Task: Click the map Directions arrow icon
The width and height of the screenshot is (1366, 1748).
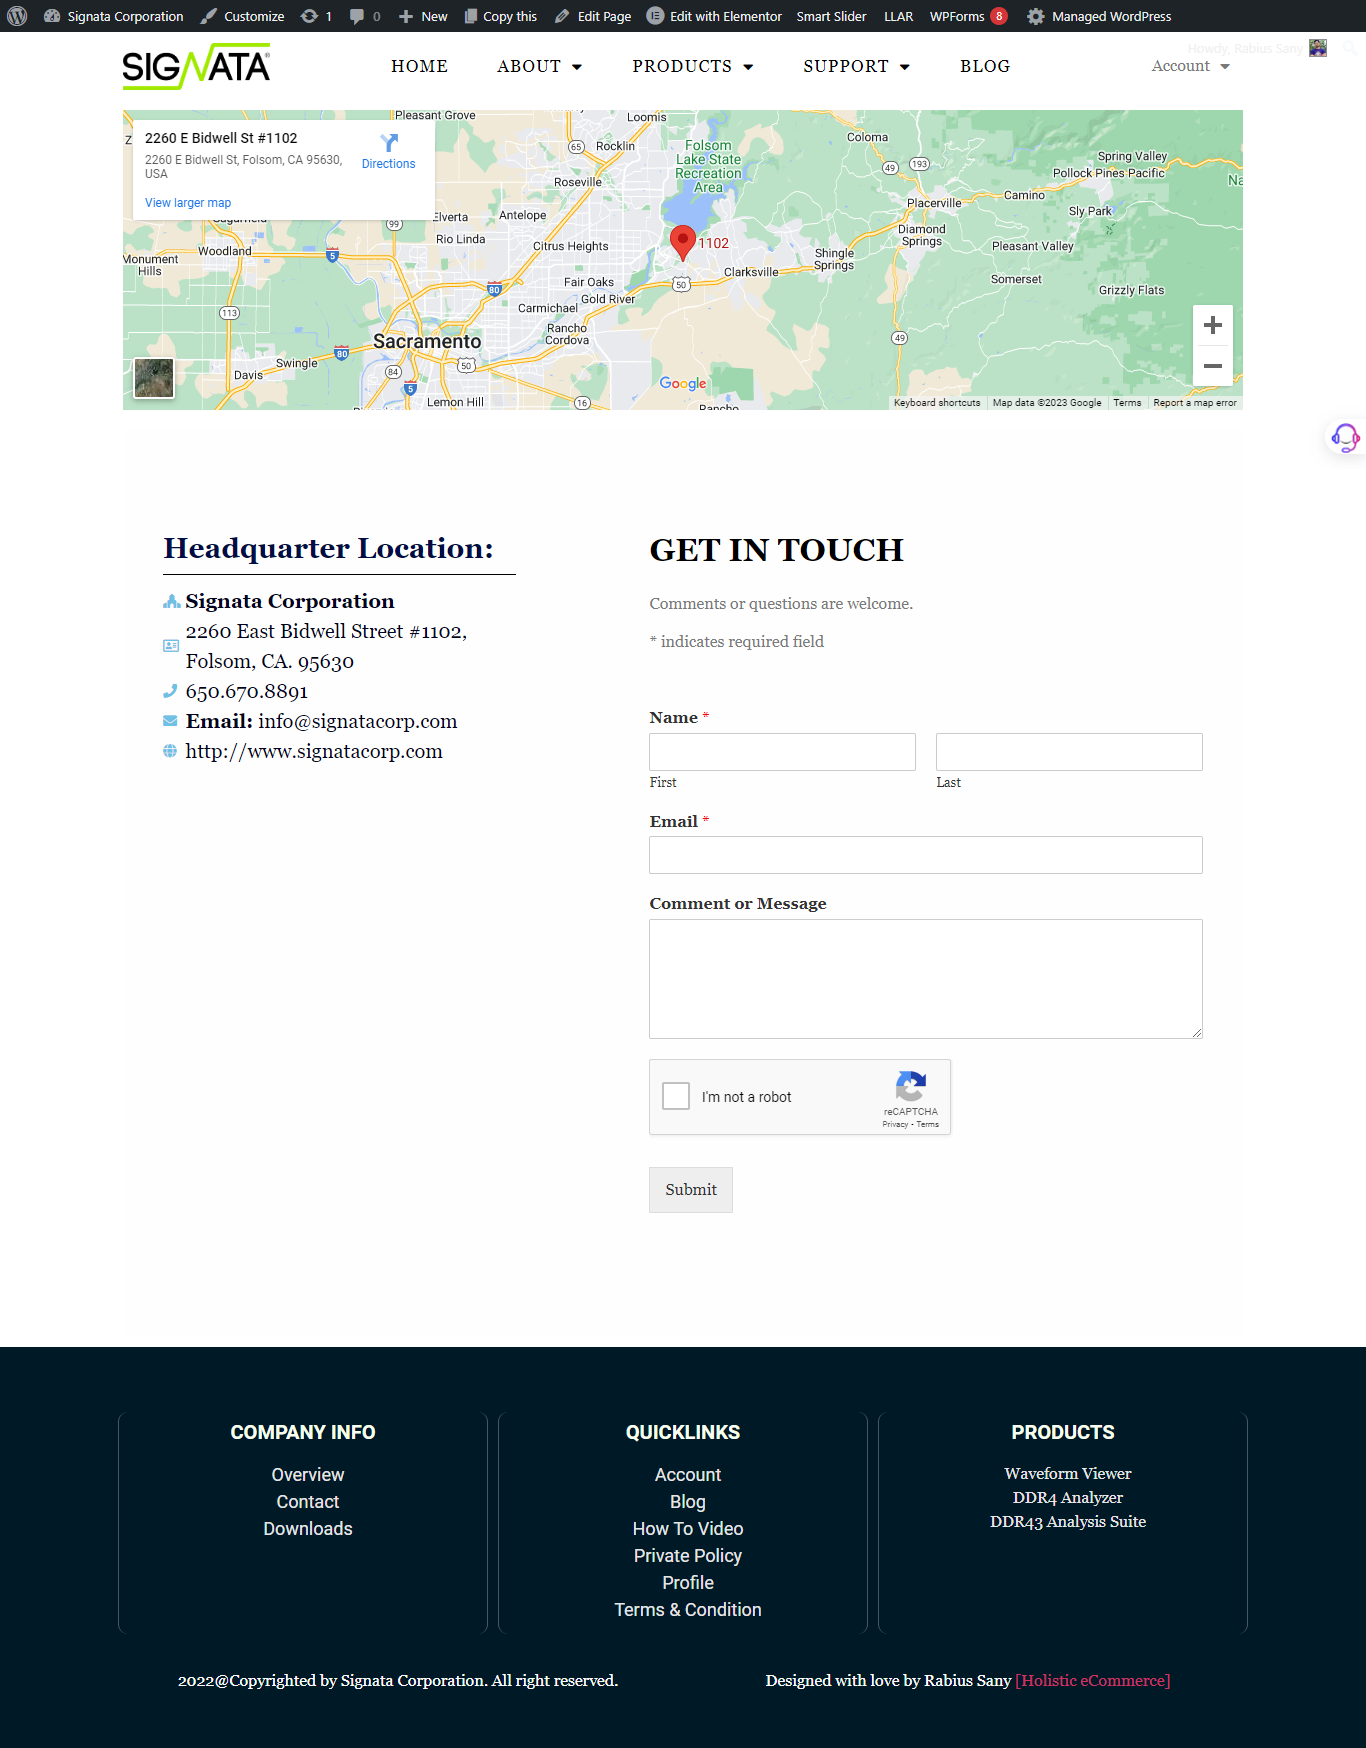Action: tap(389, 143)
